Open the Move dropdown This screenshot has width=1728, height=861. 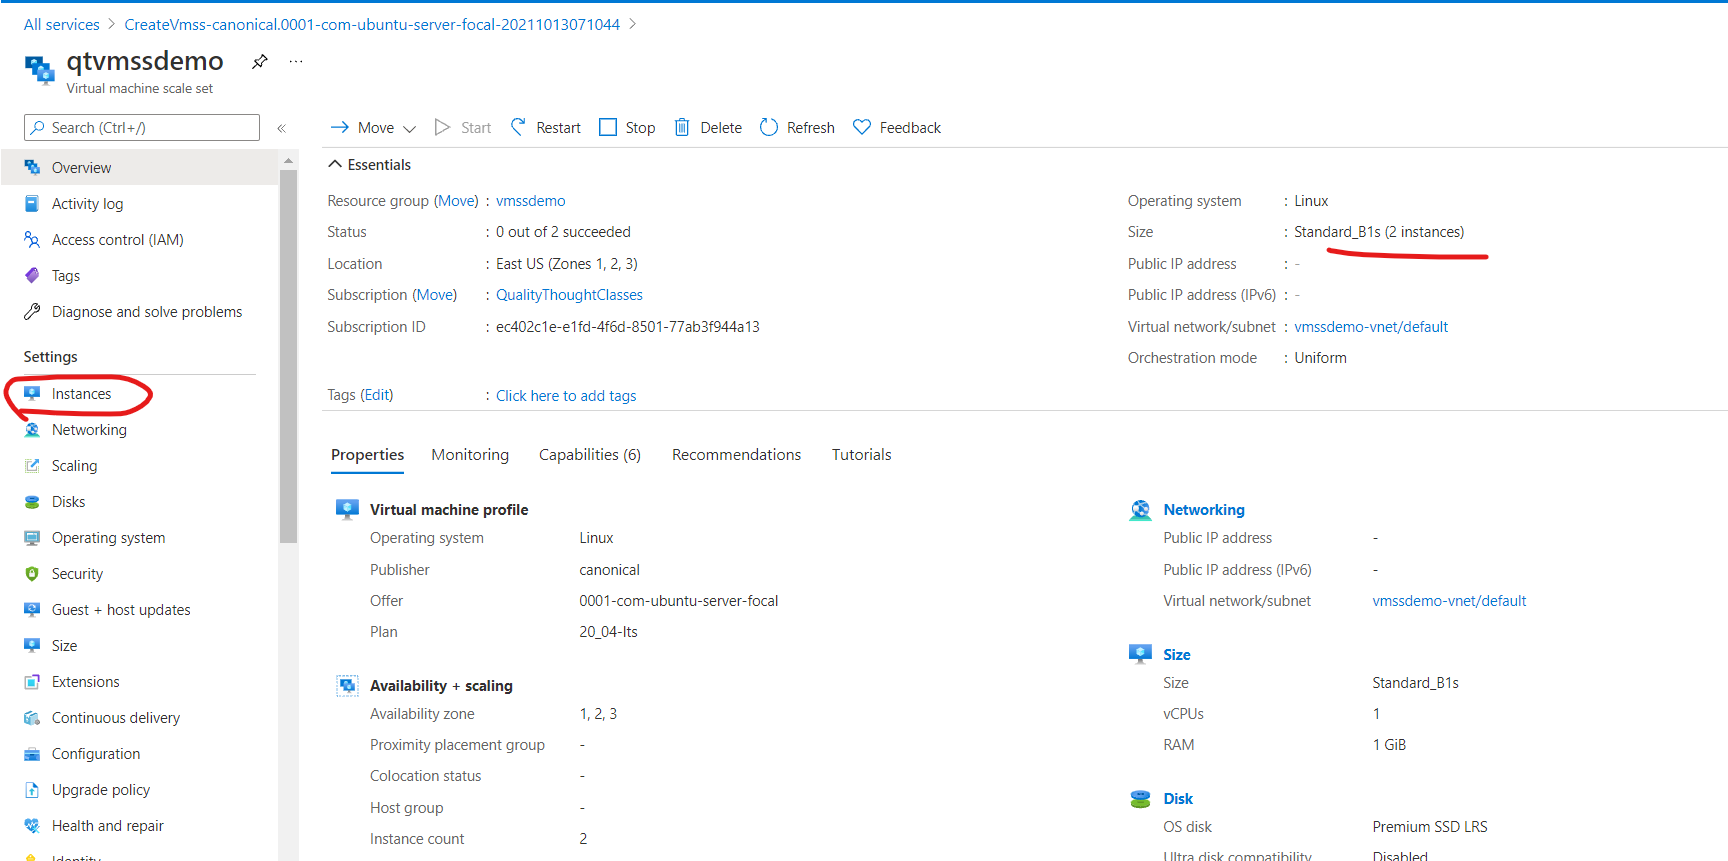pos(373,128)
